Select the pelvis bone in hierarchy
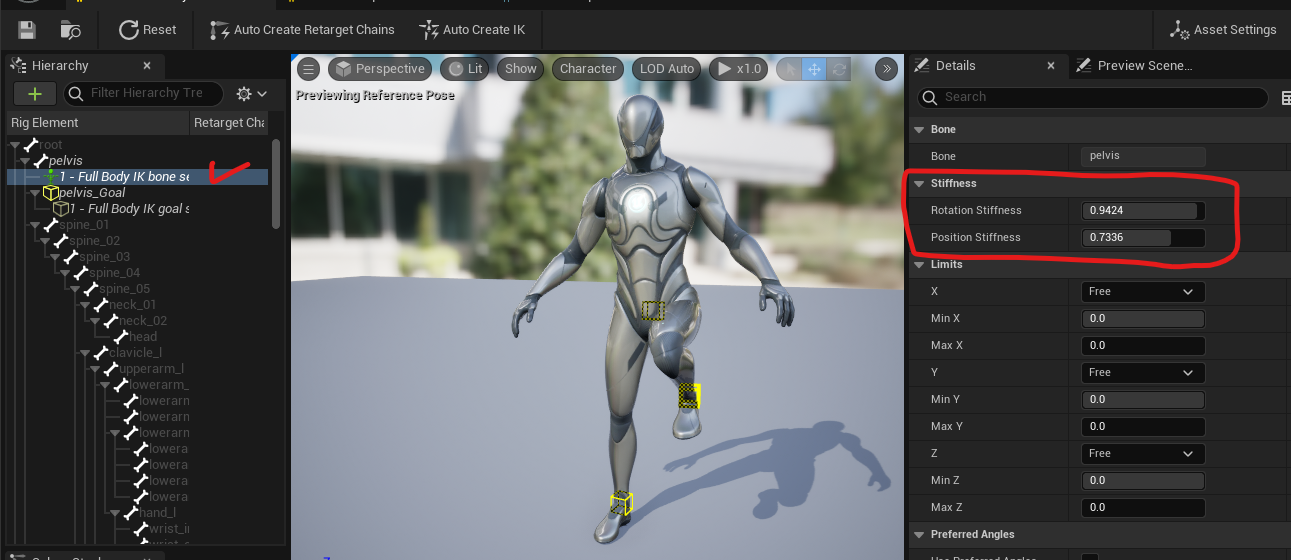This screenshot has height=560, width=1291. click(65, 160)
